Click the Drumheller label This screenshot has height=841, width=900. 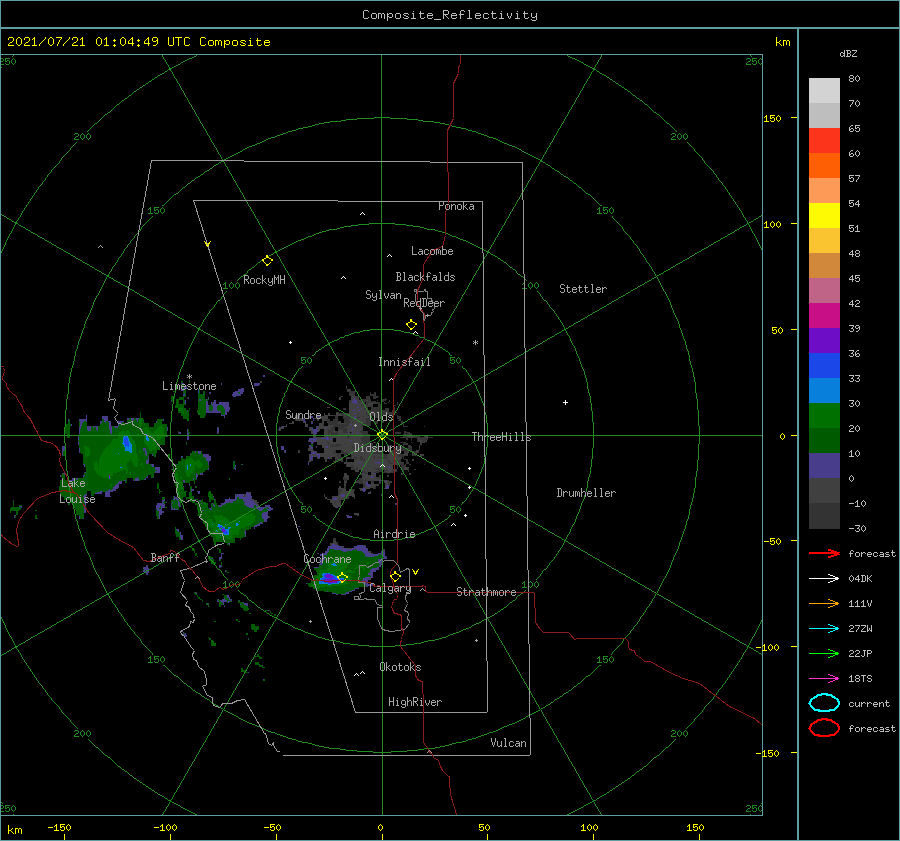(586, 493)
